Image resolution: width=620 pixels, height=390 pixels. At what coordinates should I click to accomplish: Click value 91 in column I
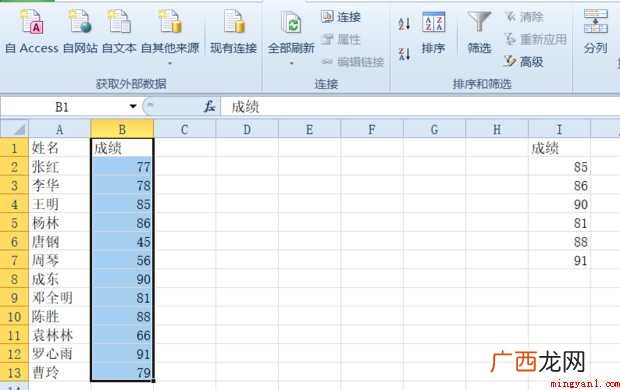tap(559, 260)
